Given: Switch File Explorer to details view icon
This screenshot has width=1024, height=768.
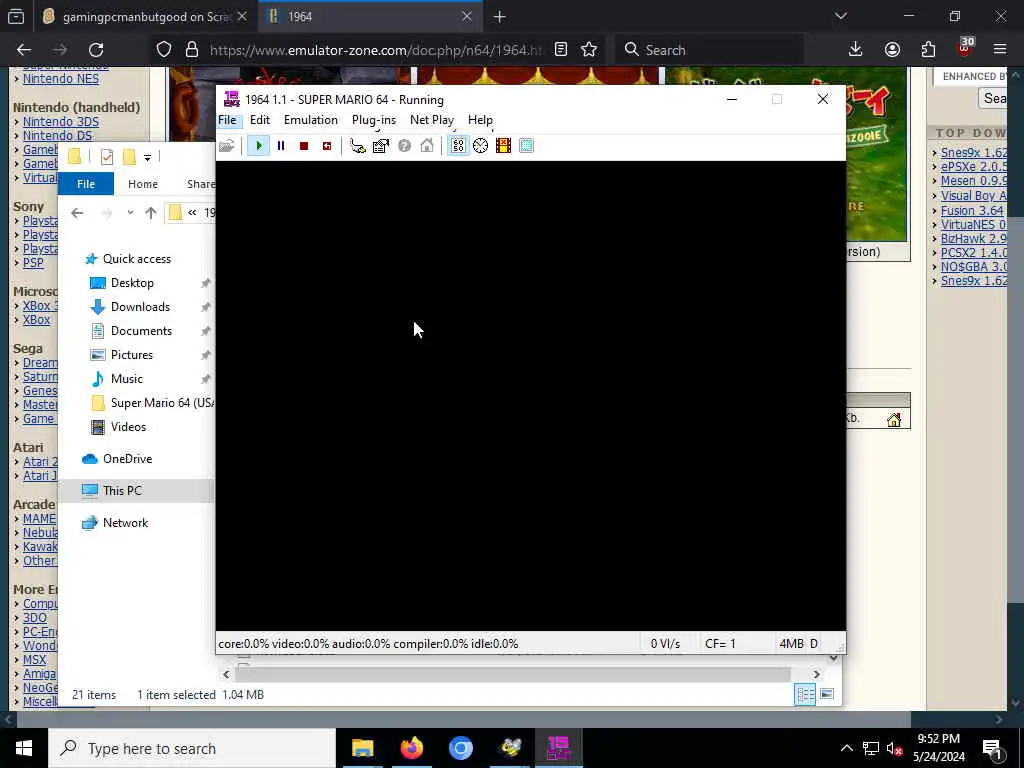Looking at the screenshot, I should pyautogui.click(x=805, y=694).
